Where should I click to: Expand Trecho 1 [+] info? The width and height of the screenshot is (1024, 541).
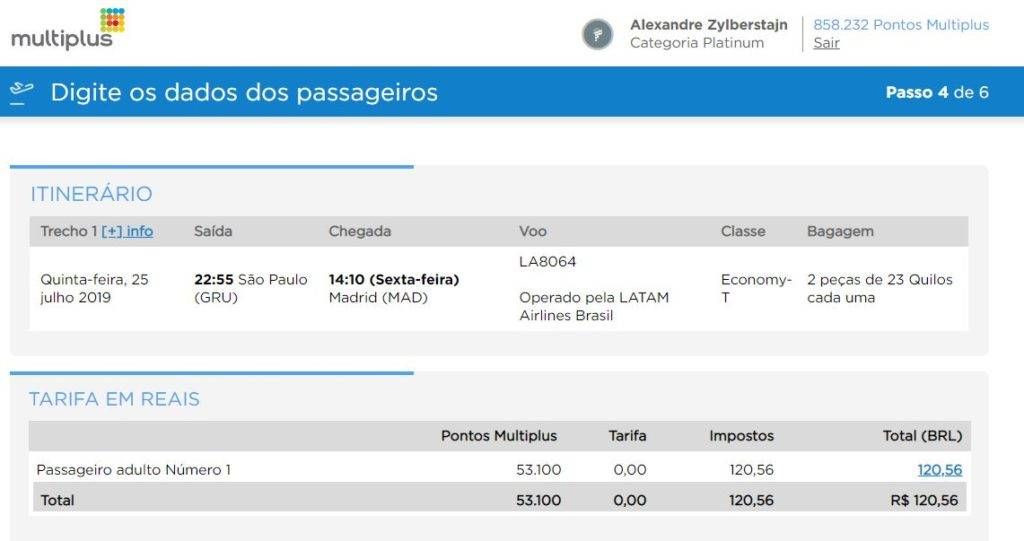click(127, 231)
